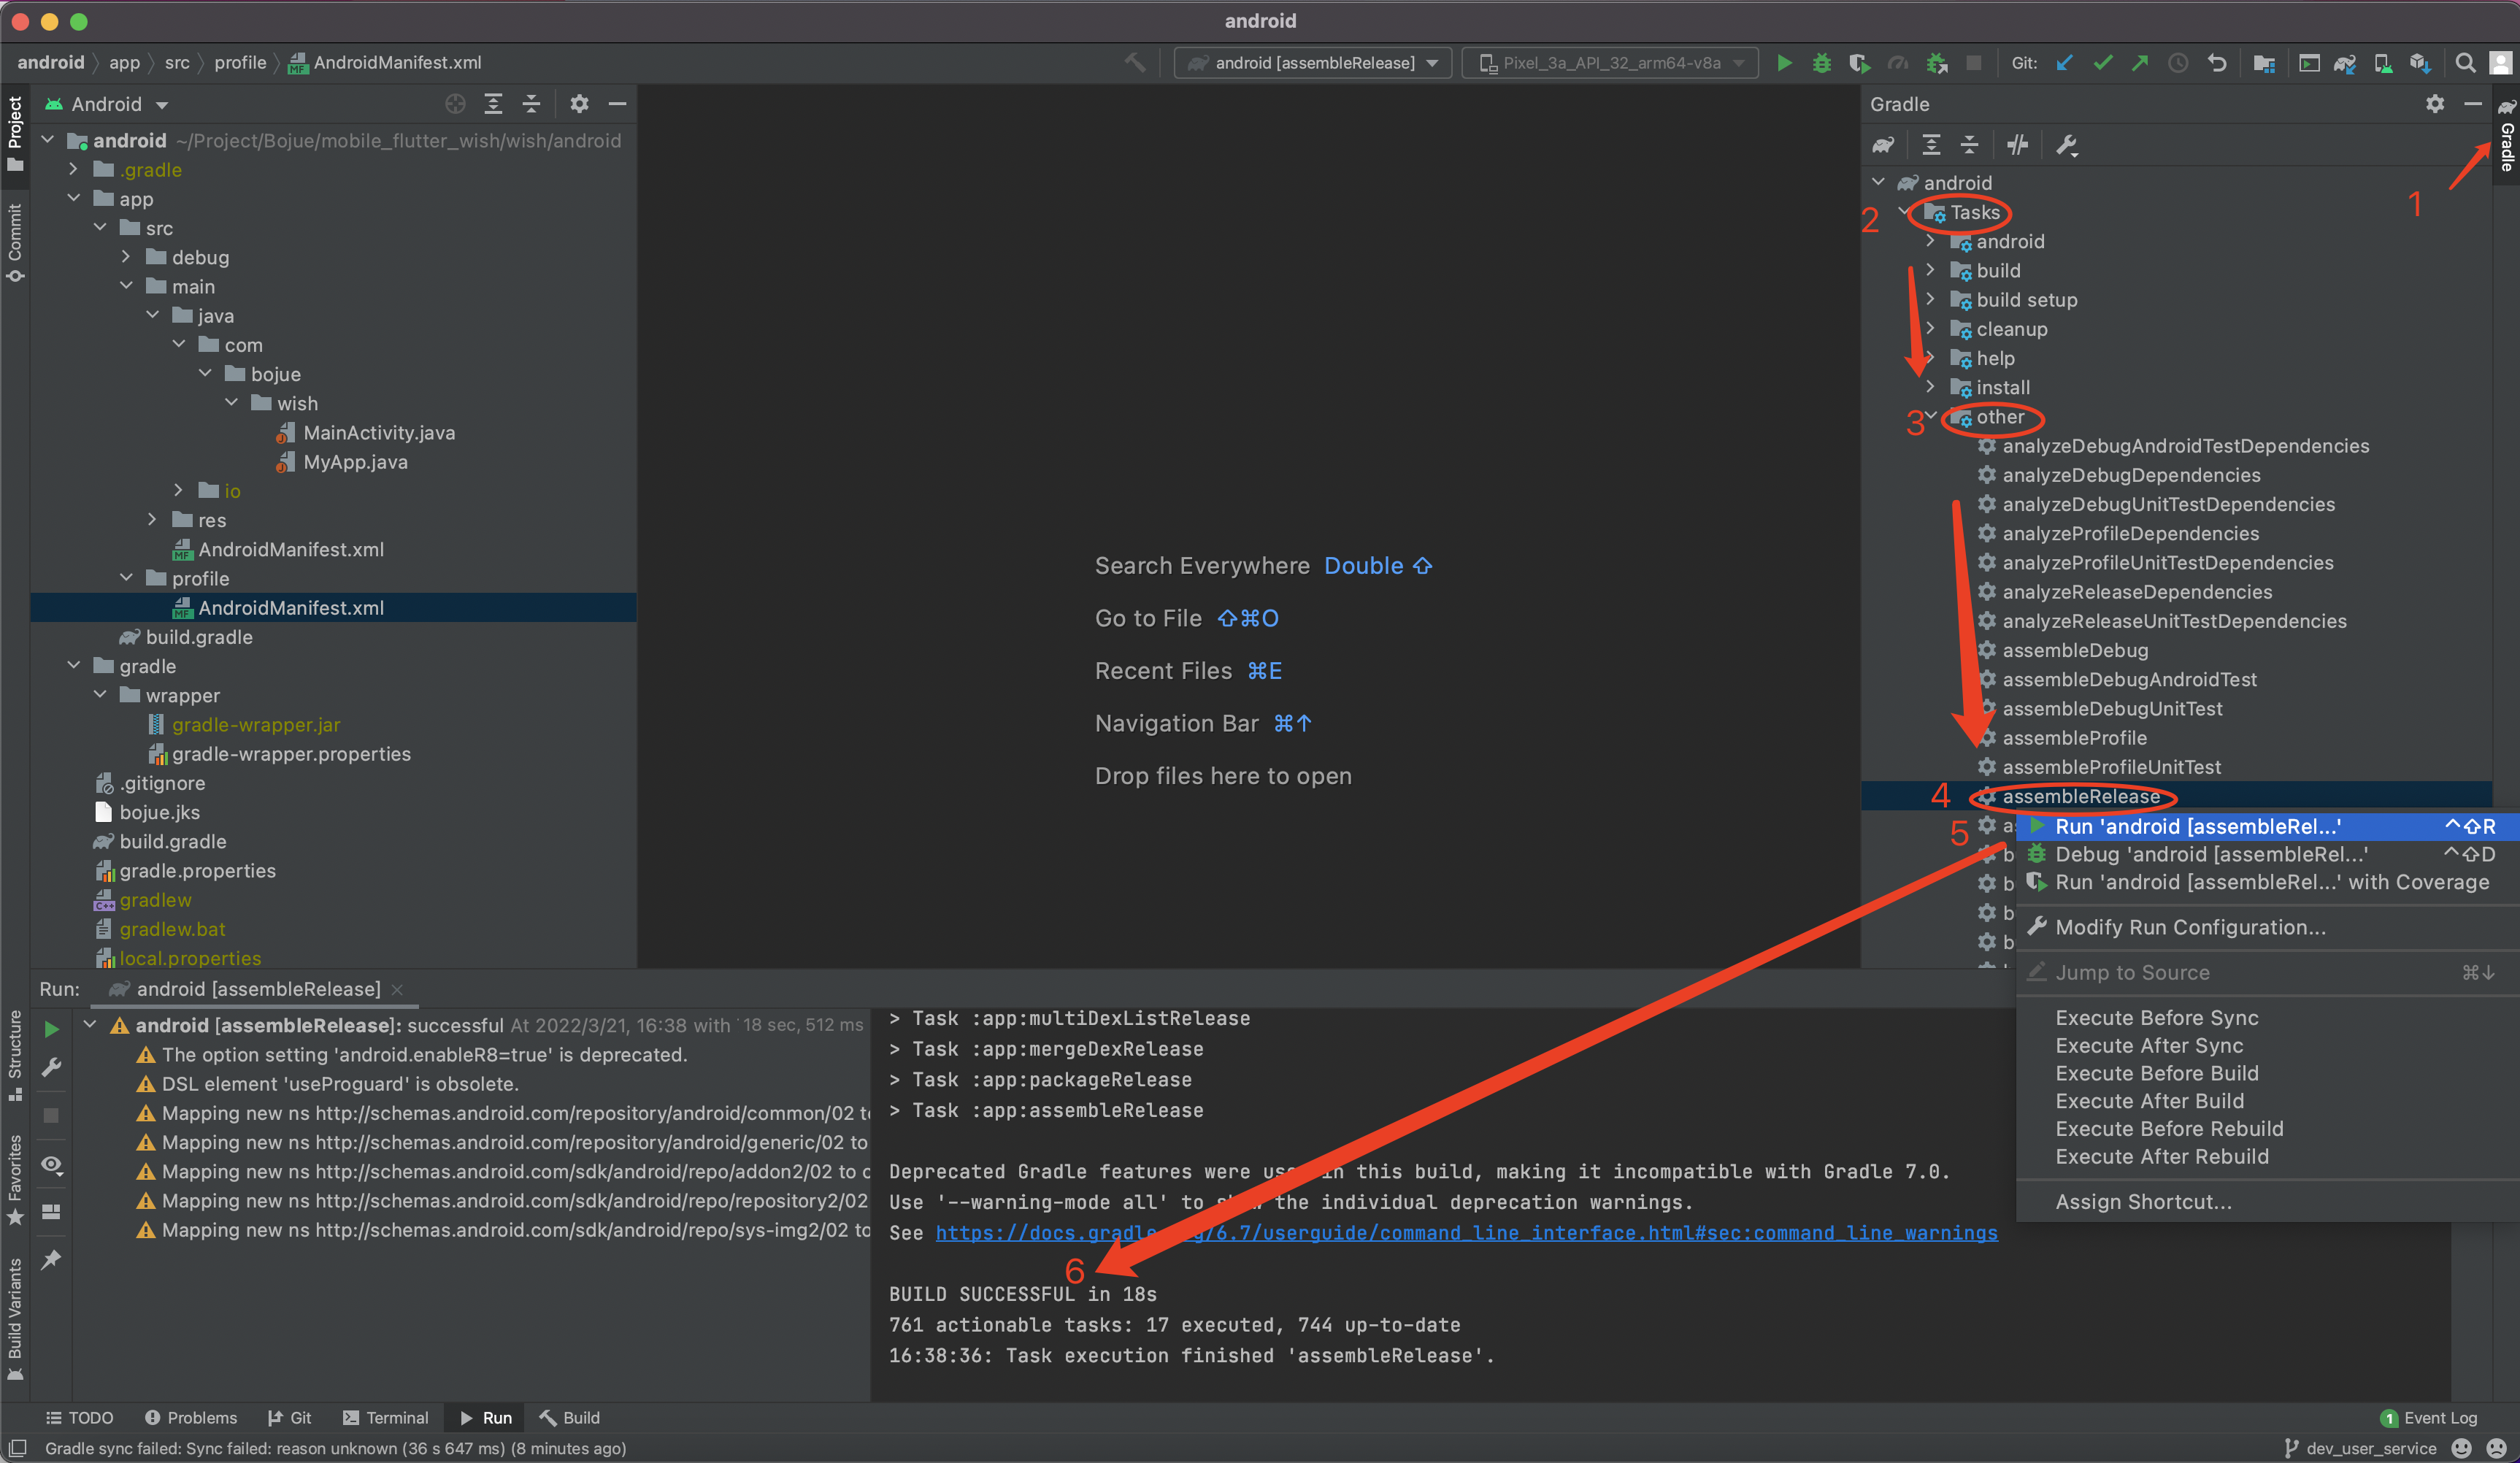The image size is (2520, 1463).
Task: Toggle the Build Variants side tab
Action: point(15,1319)
